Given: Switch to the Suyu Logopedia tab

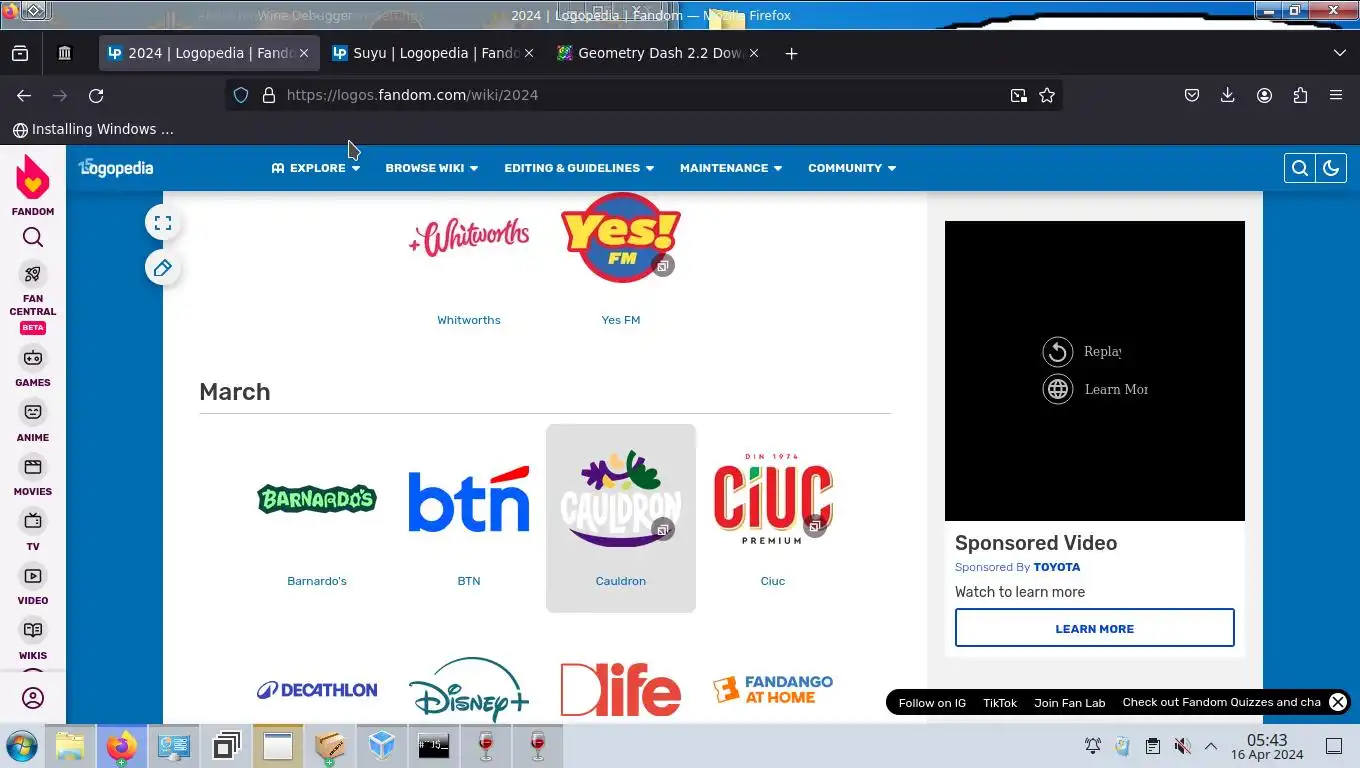Looking at the screenshot, I should (x=434, y=53).
